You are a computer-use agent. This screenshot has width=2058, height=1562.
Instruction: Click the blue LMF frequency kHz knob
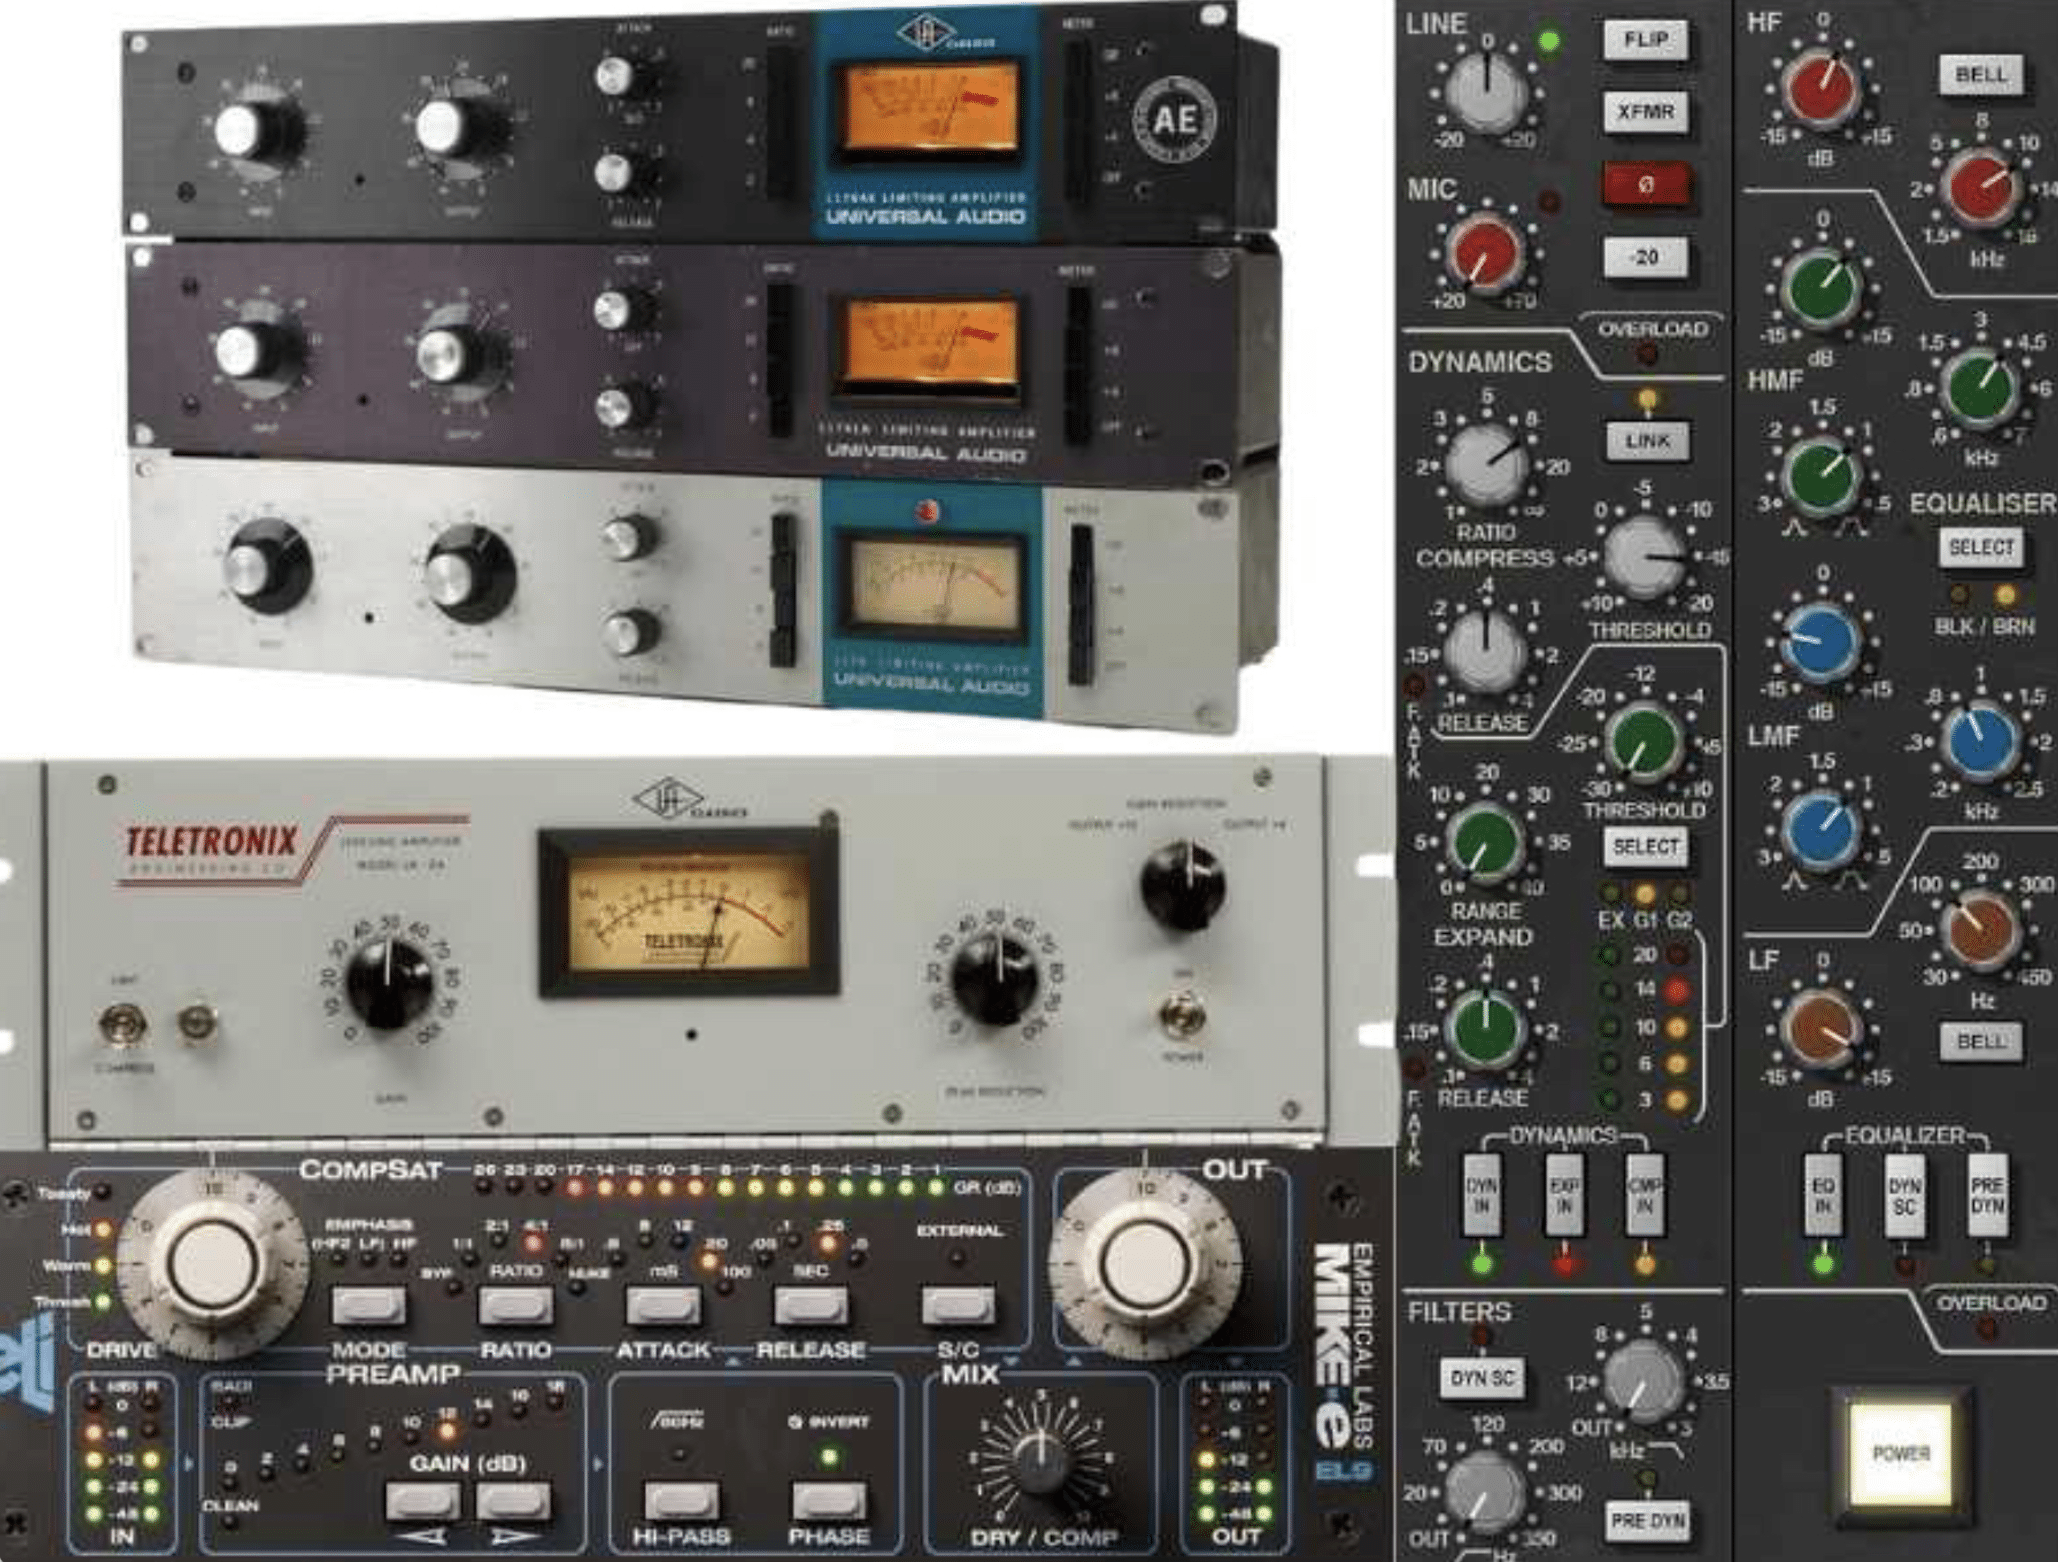coord(1980,741)
